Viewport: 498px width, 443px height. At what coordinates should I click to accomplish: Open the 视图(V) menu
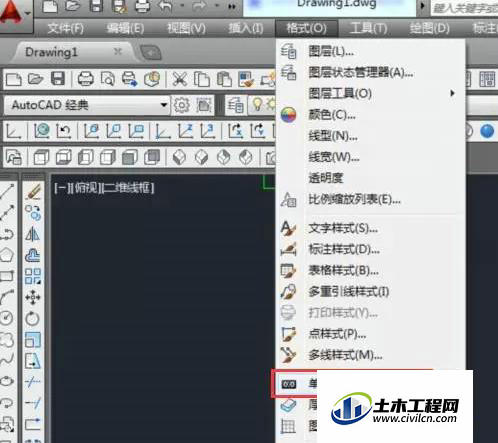(x=186, y=28)
